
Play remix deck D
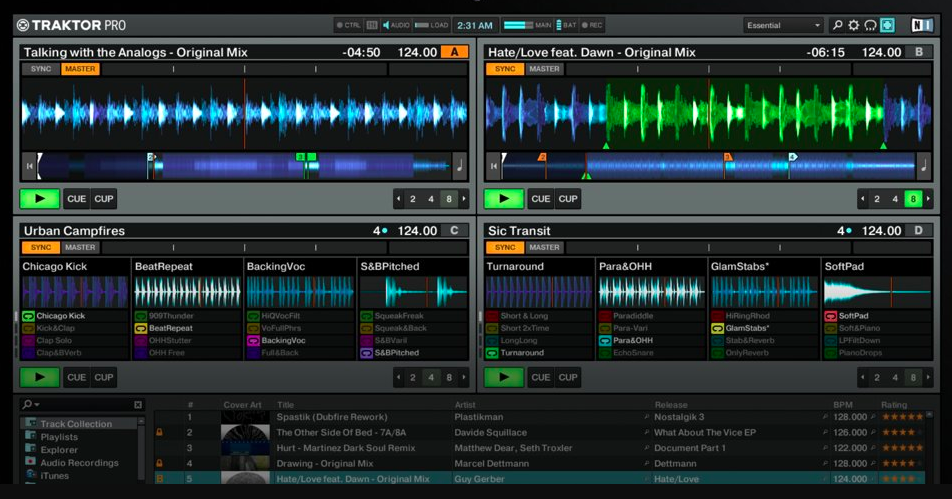click(x=503, y=377)
